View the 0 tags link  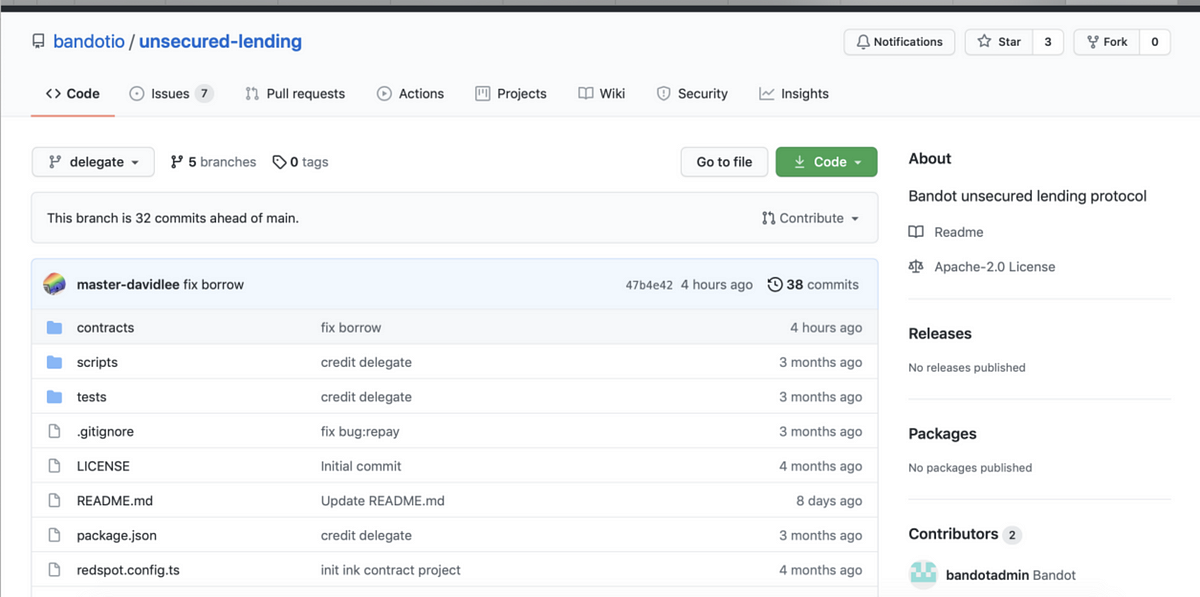pyautogui.click(x=300, y=162)
